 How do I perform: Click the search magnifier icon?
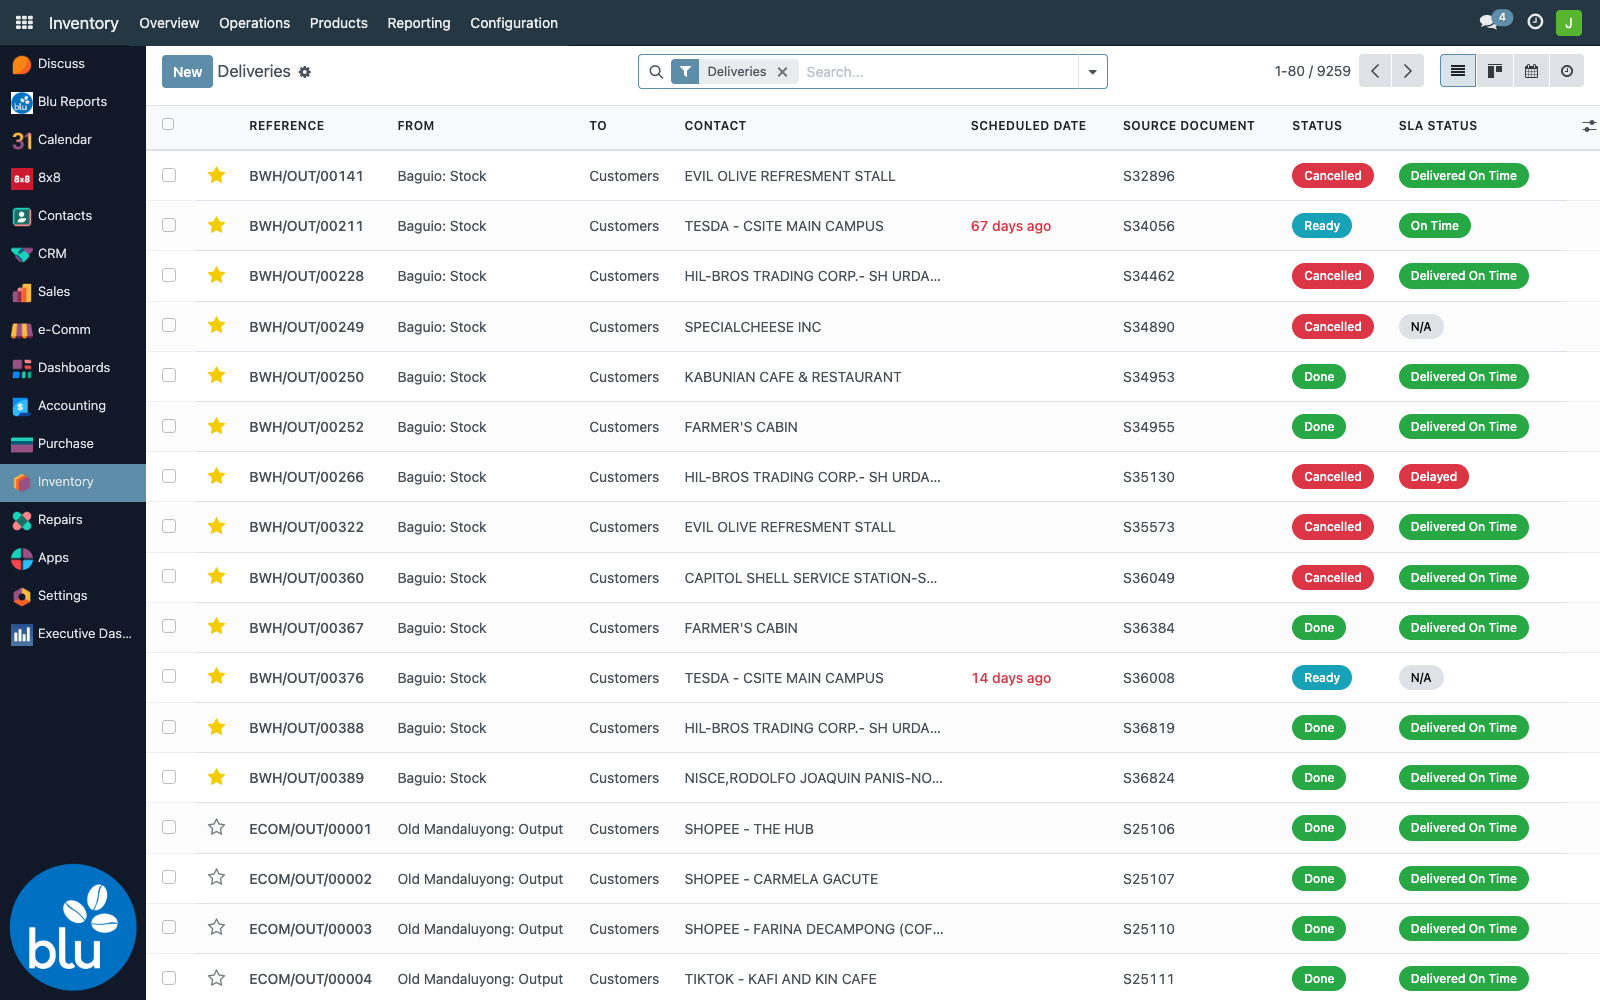tap(656, 72)
